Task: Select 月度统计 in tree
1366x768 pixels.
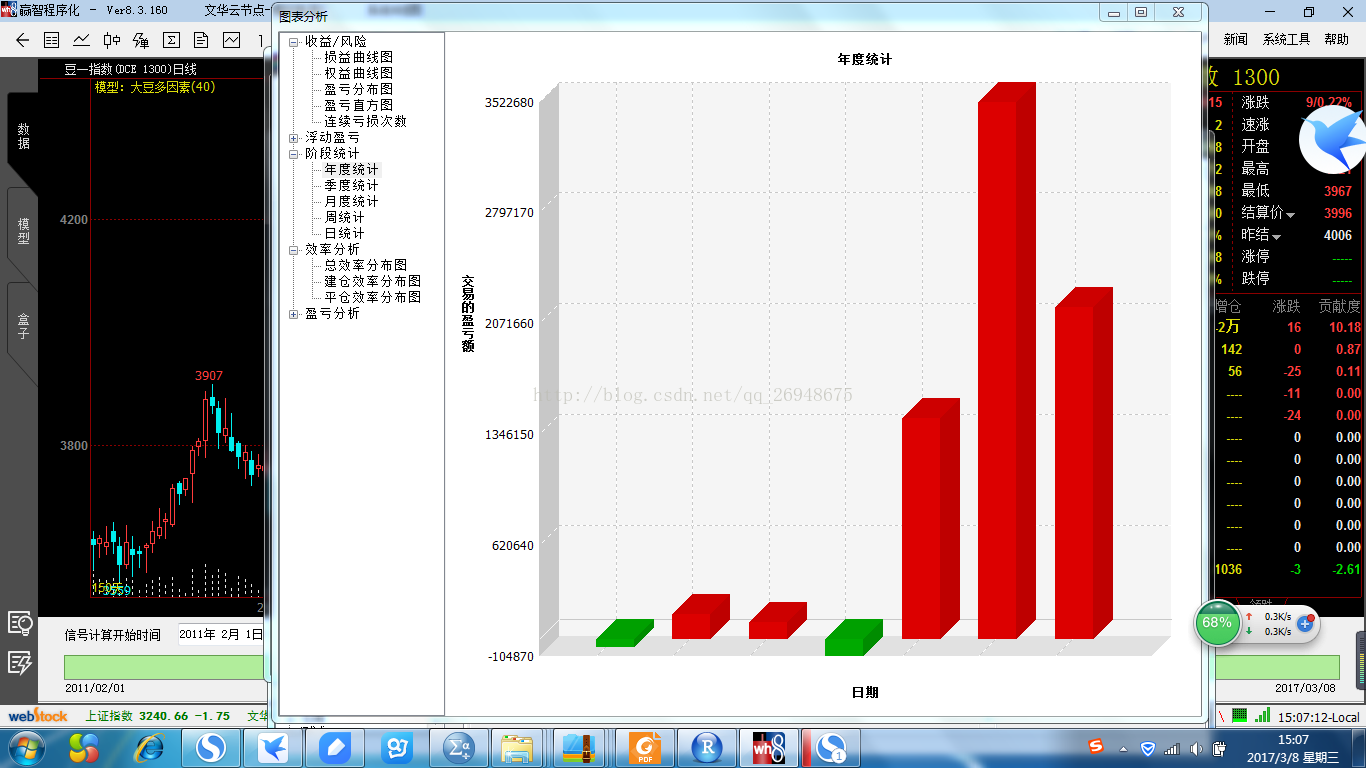Action: click(351, 201)
